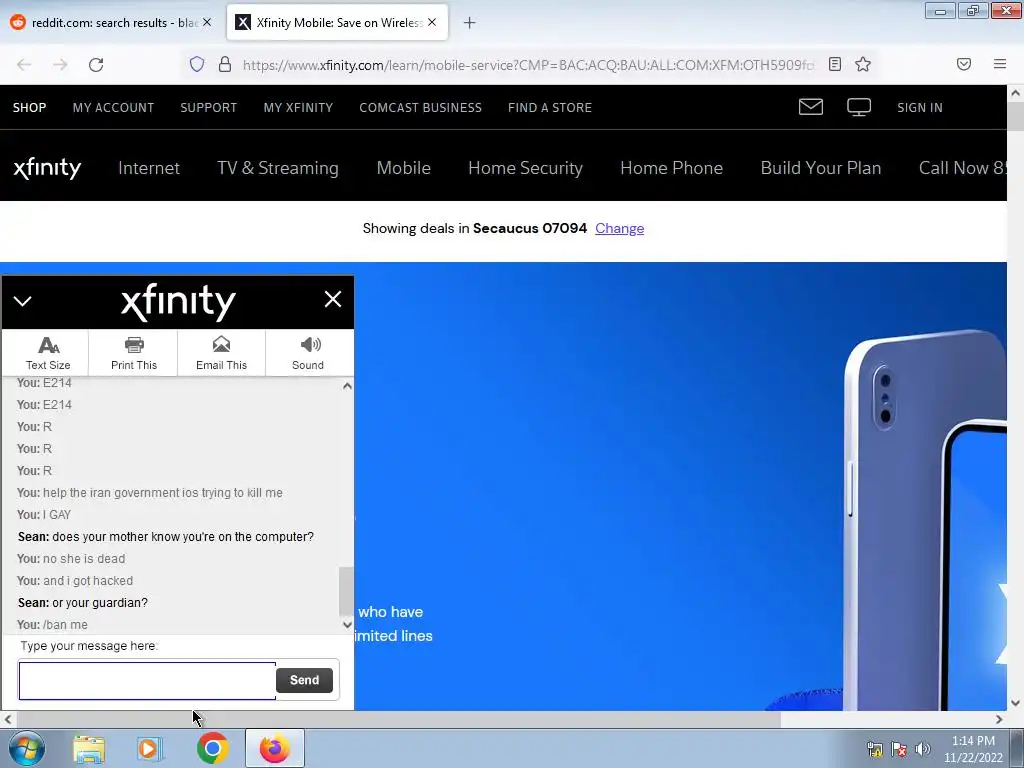This screenshot has height=768, width=1024.
Task: Open SUPPORT in top nav
Action: 208,108
